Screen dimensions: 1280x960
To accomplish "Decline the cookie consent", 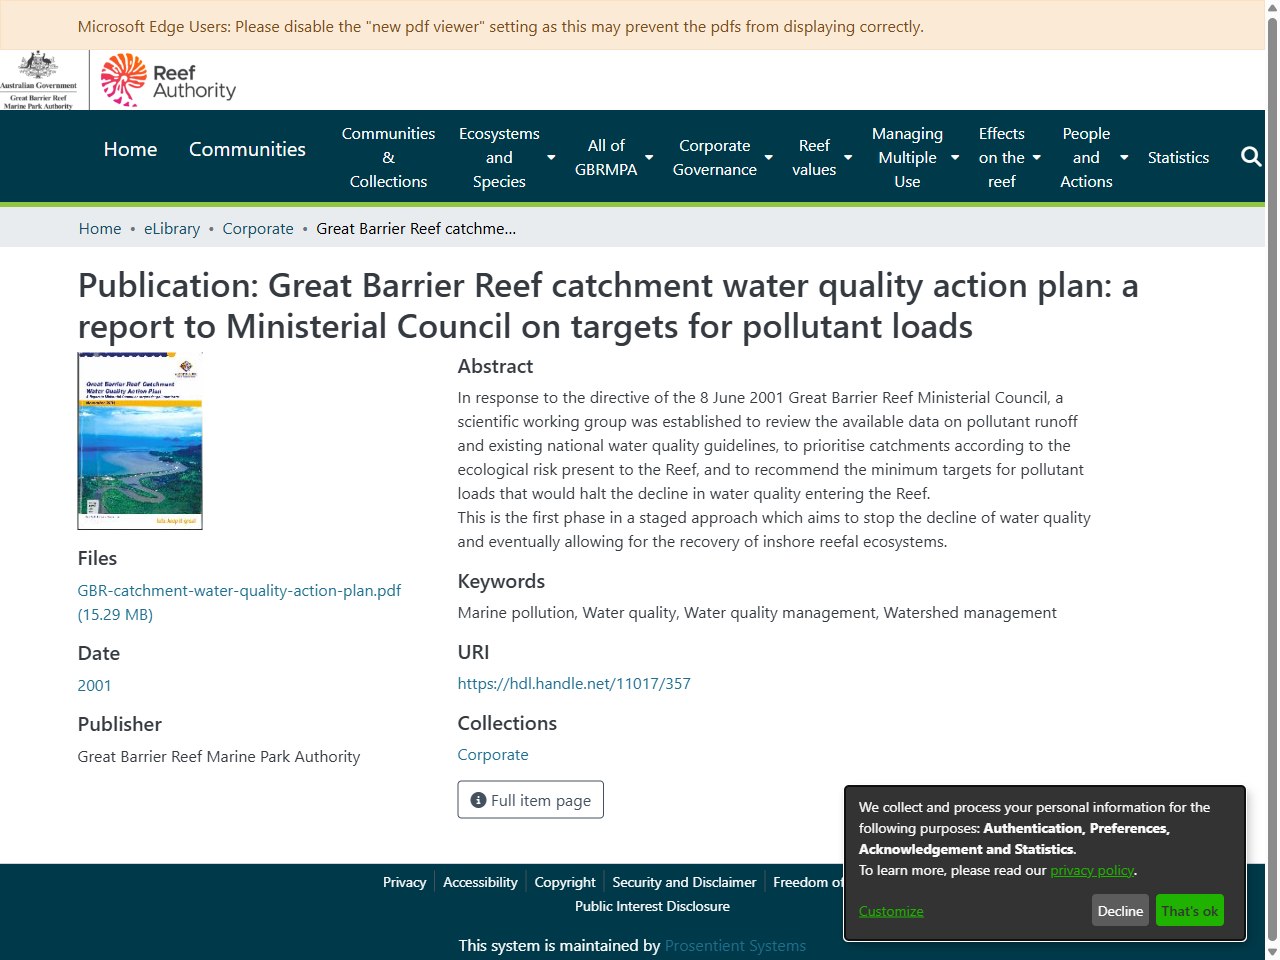I will pyautogui.click(x=1120, y=911).
